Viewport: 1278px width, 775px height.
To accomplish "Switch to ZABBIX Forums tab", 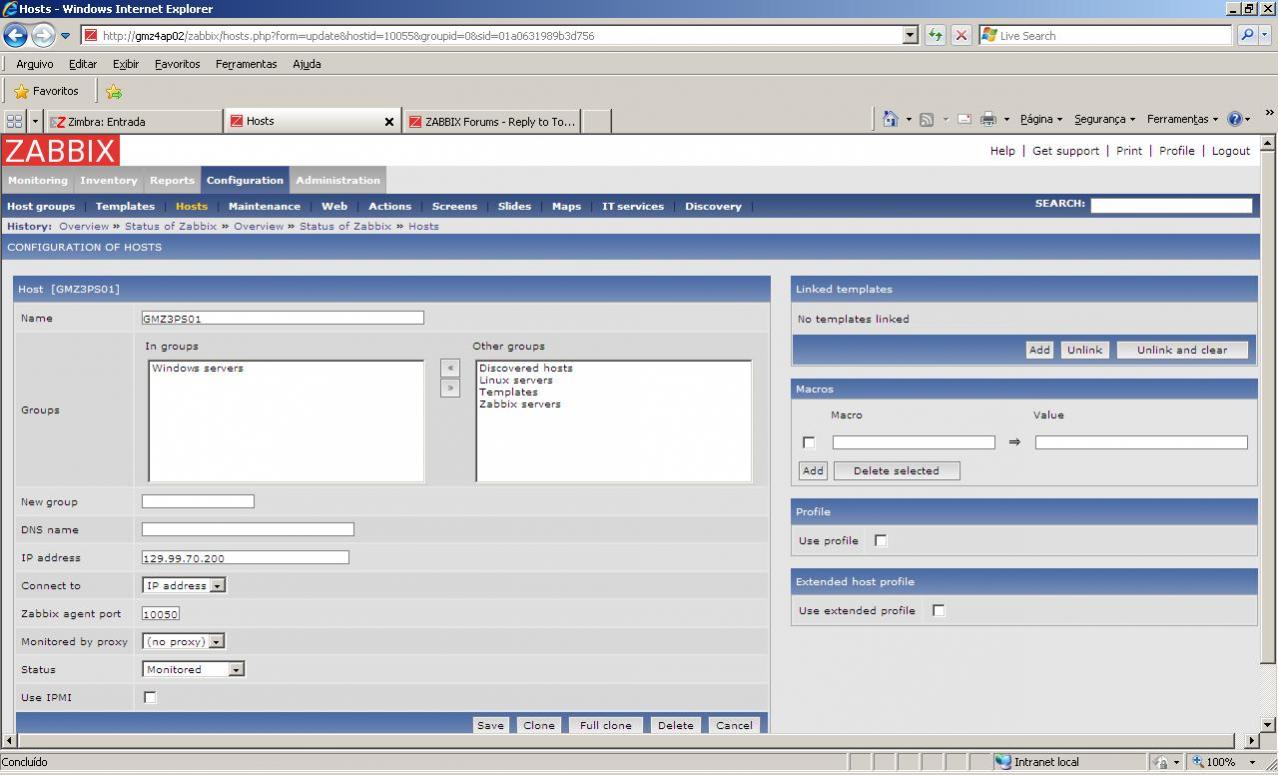I will coord(492,122).
